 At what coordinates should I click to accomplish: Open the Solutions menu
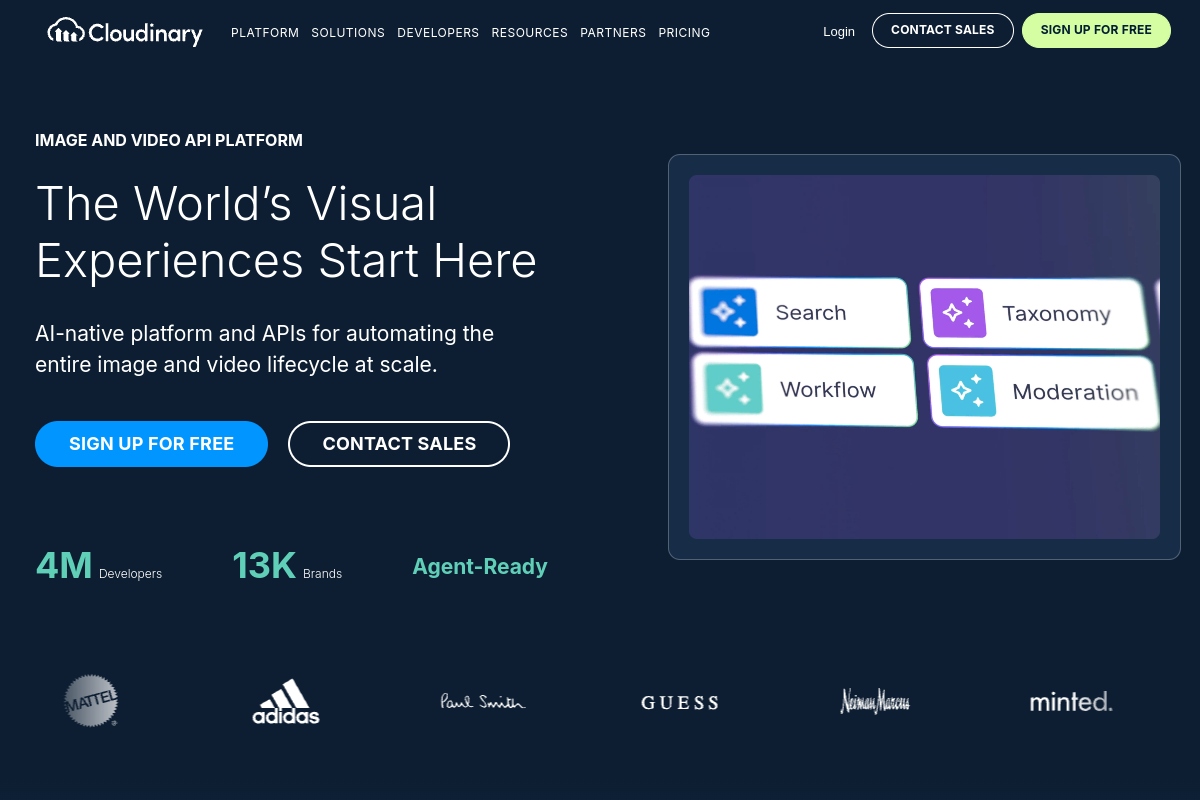pyautogui.click(x=348, y=33)
